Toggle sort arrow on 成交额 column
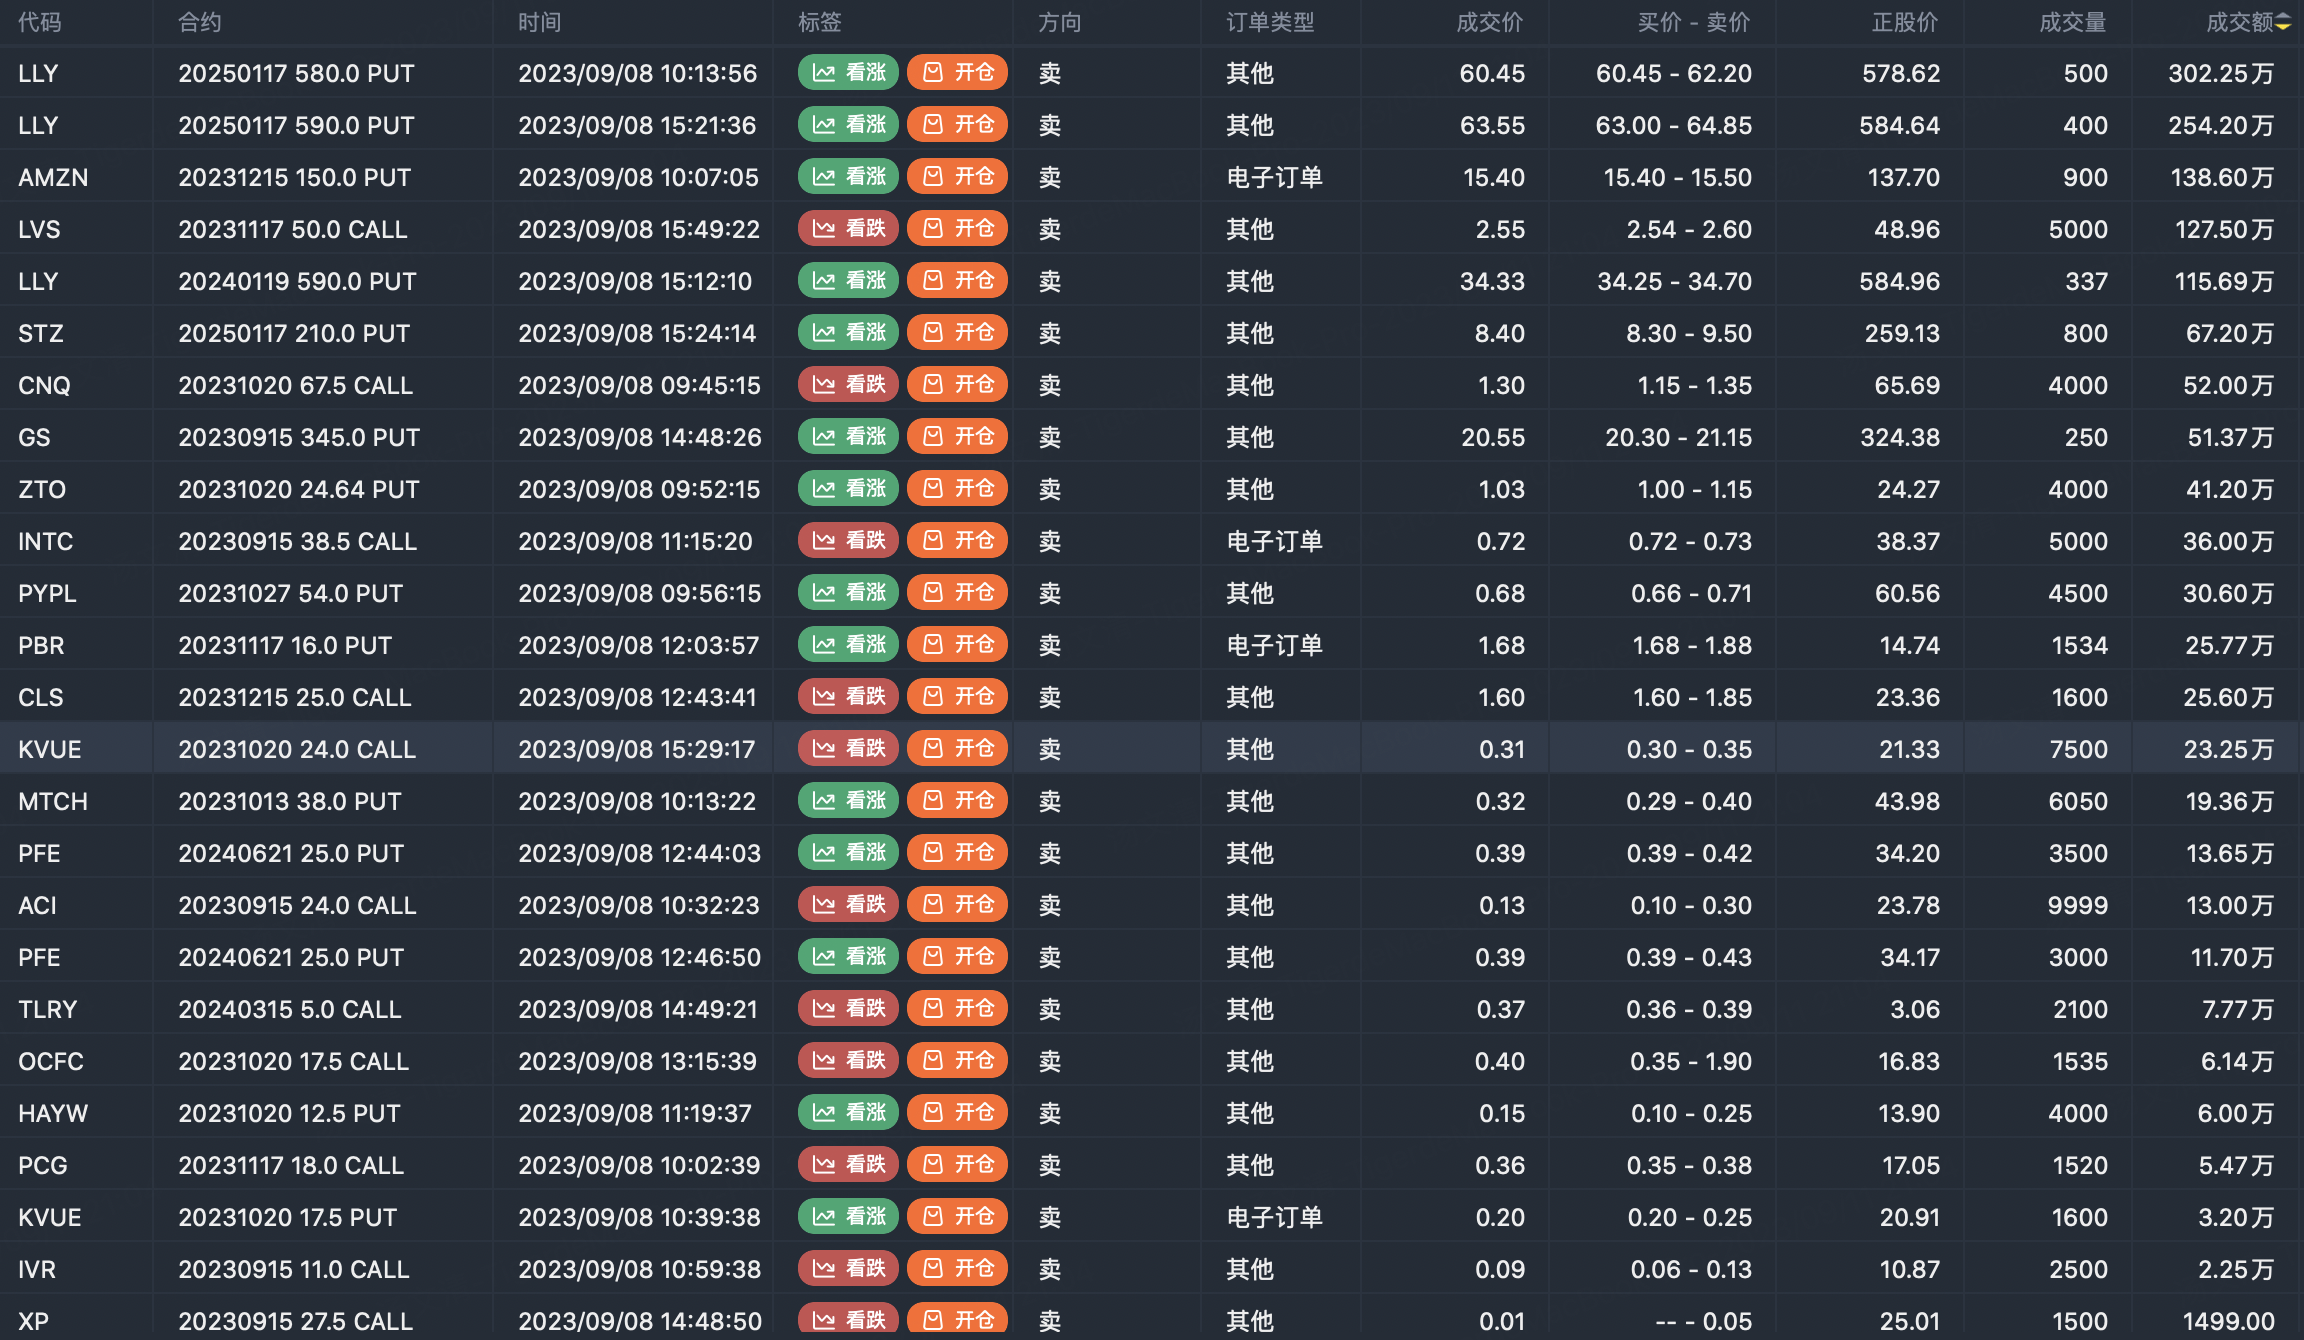 point(2283,23)
